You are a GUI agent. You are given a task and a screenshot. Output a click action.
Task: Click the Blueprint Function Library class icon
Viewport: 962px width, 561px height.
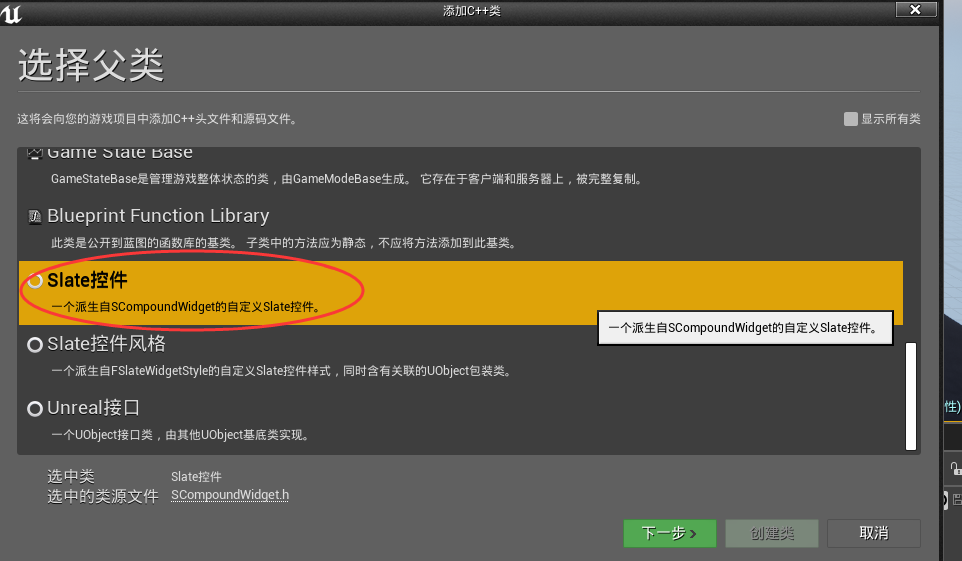(35, 217)
